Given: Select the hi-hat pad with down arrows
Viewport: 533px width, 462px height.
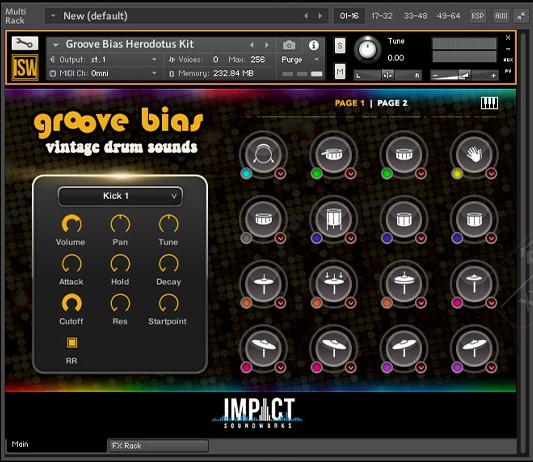Looking at the screenshot, I should (333, 284).
